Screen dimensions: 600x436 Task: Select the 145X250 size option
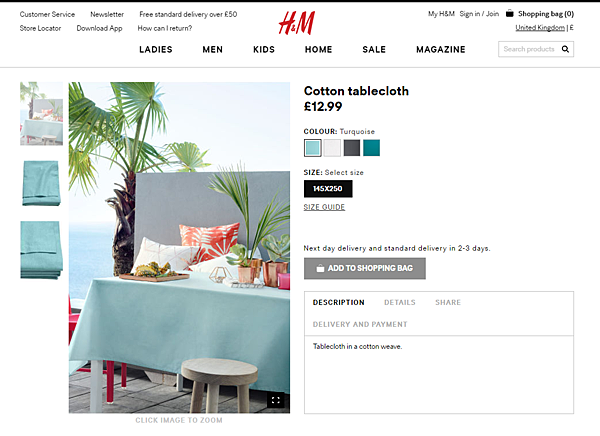(328, 189)
